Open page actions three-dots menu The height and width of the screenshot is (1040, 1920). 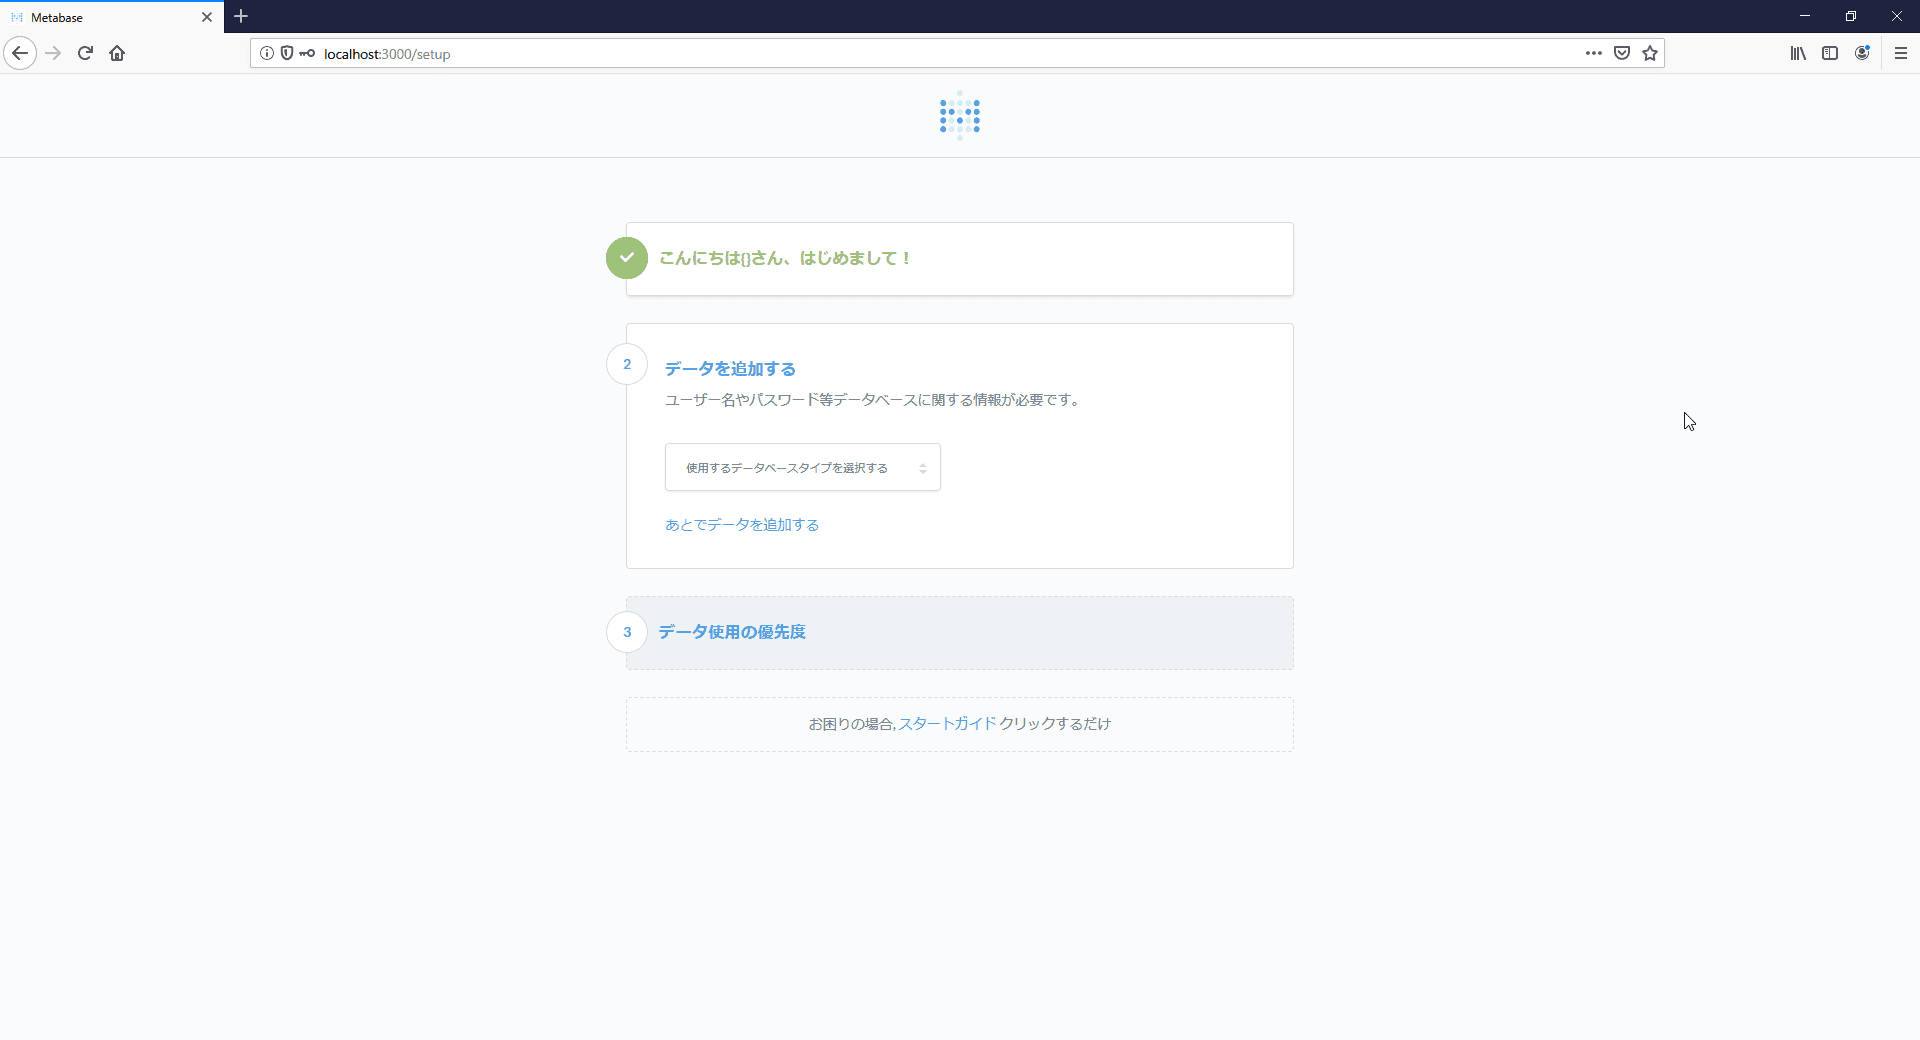tap(1594, 53)
